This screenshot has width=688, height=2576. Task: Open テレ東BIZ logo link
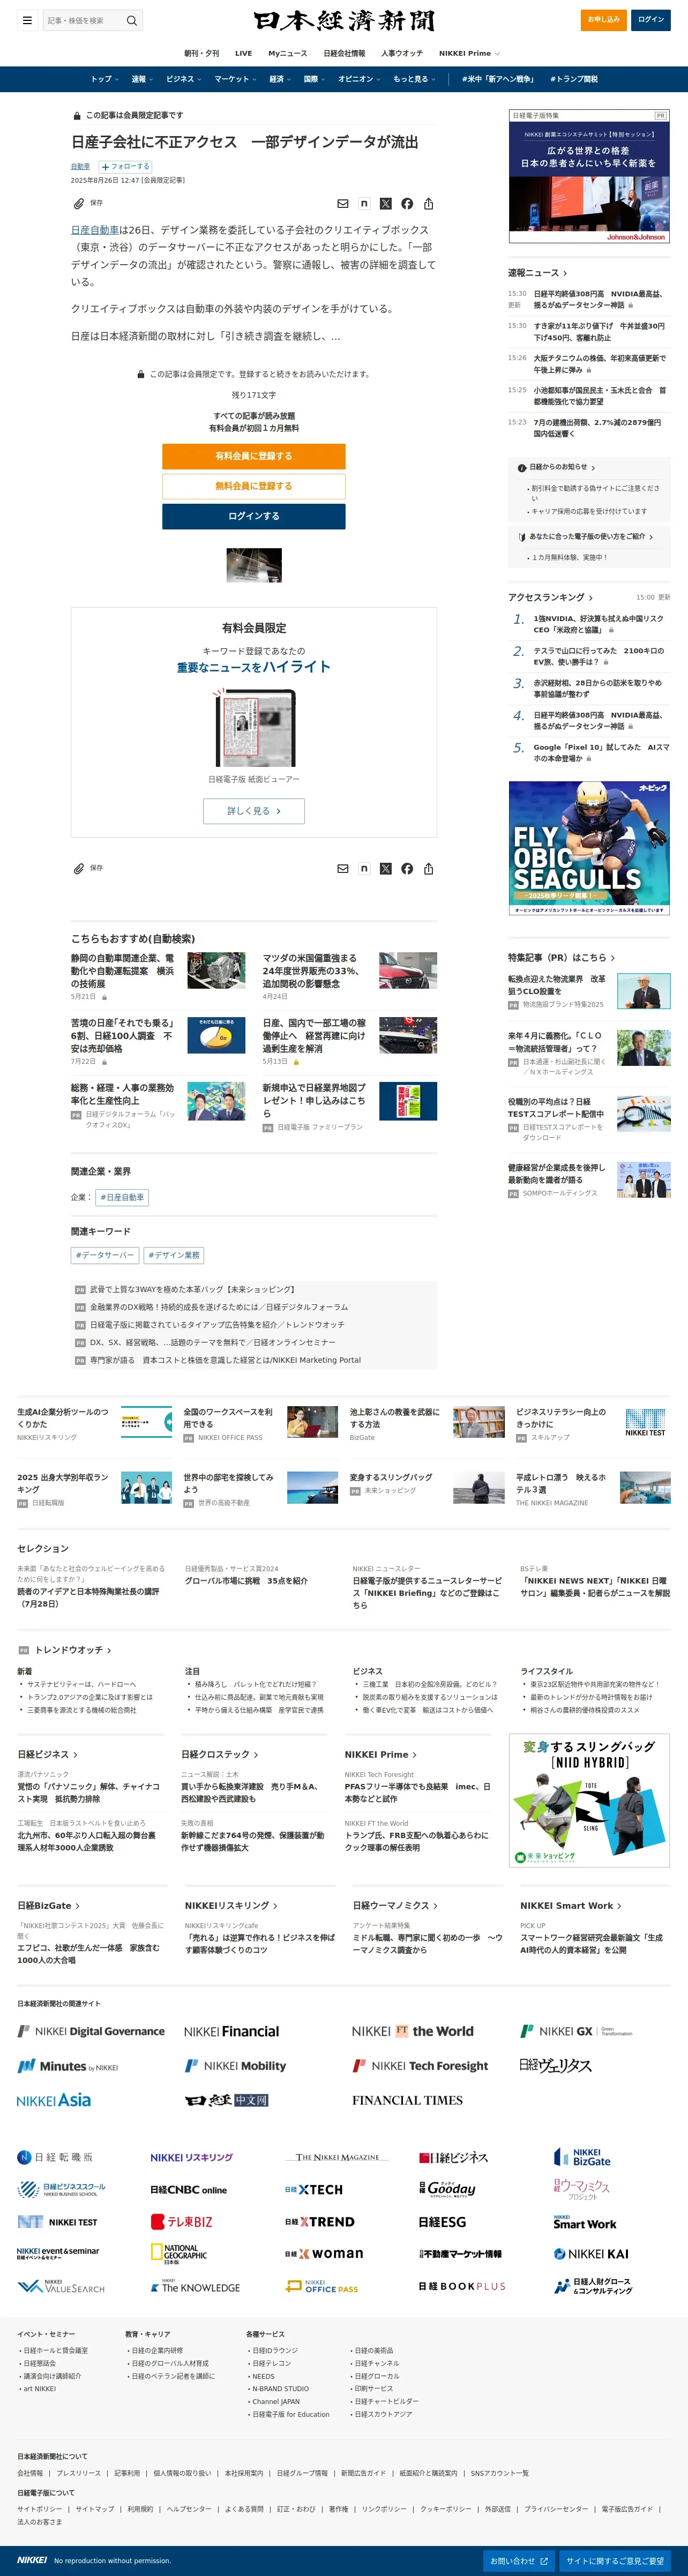pyautogui.click(x=181, y=2221)
